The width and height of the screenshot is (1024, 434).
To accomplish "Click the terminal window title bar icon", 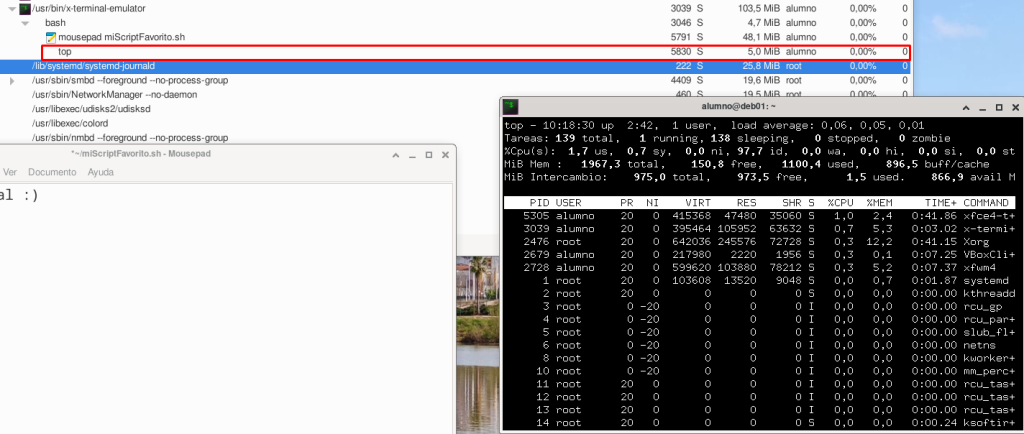I will pos(510,105).
